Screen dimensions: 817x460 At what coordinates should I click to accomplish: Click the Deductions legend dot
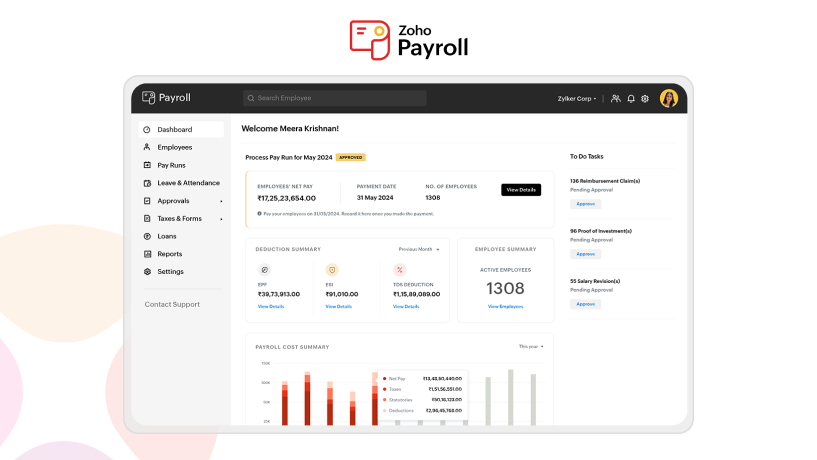tap(385, 411)
